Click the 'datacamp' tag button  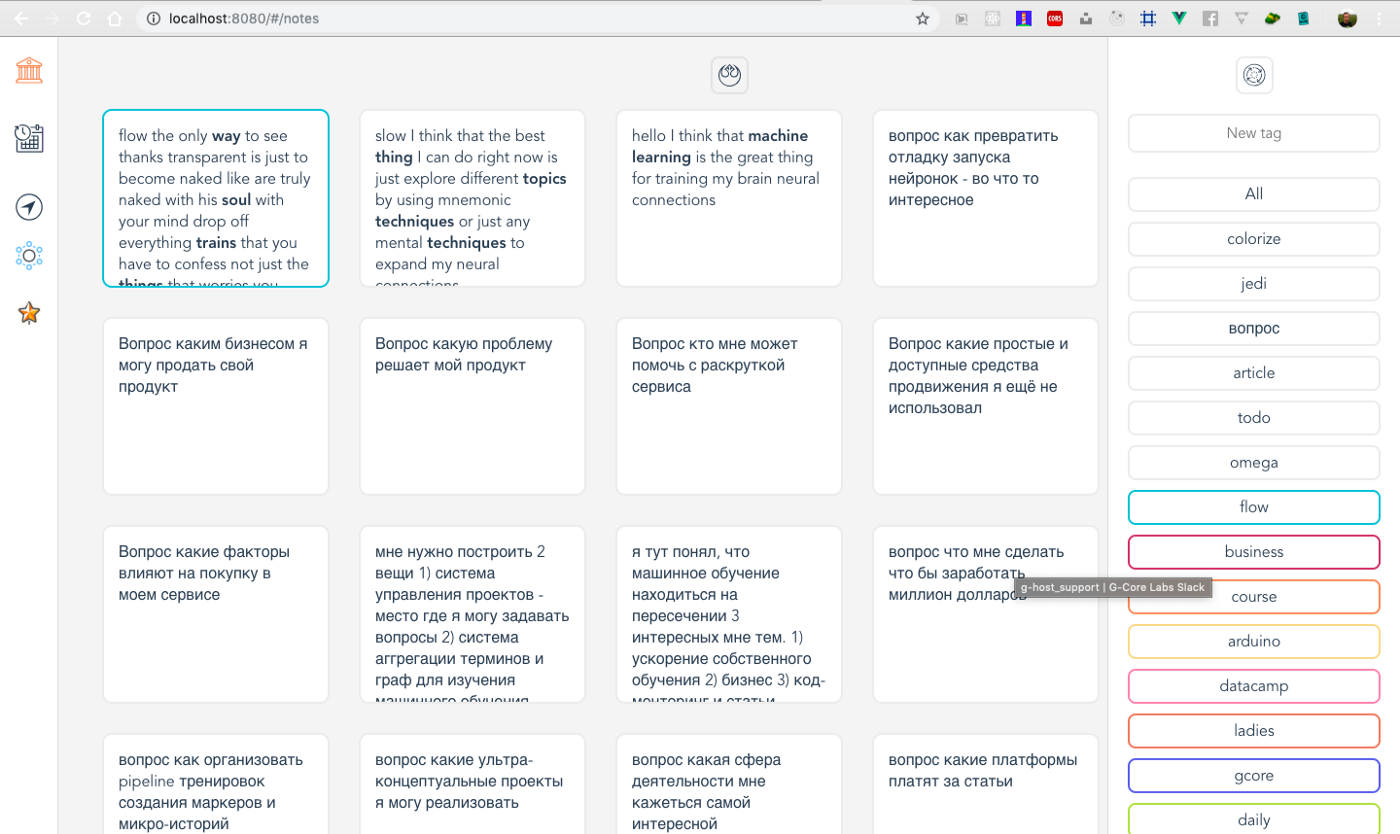(1253, 686)
